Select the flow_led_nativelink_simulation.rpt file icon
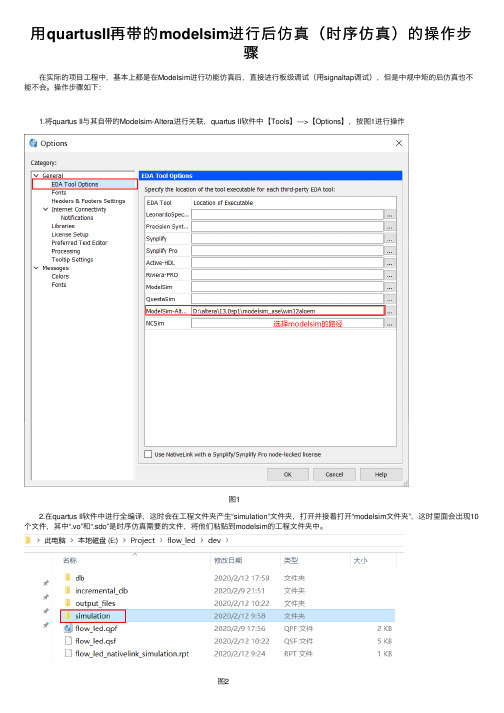 [x=68, y=653]
